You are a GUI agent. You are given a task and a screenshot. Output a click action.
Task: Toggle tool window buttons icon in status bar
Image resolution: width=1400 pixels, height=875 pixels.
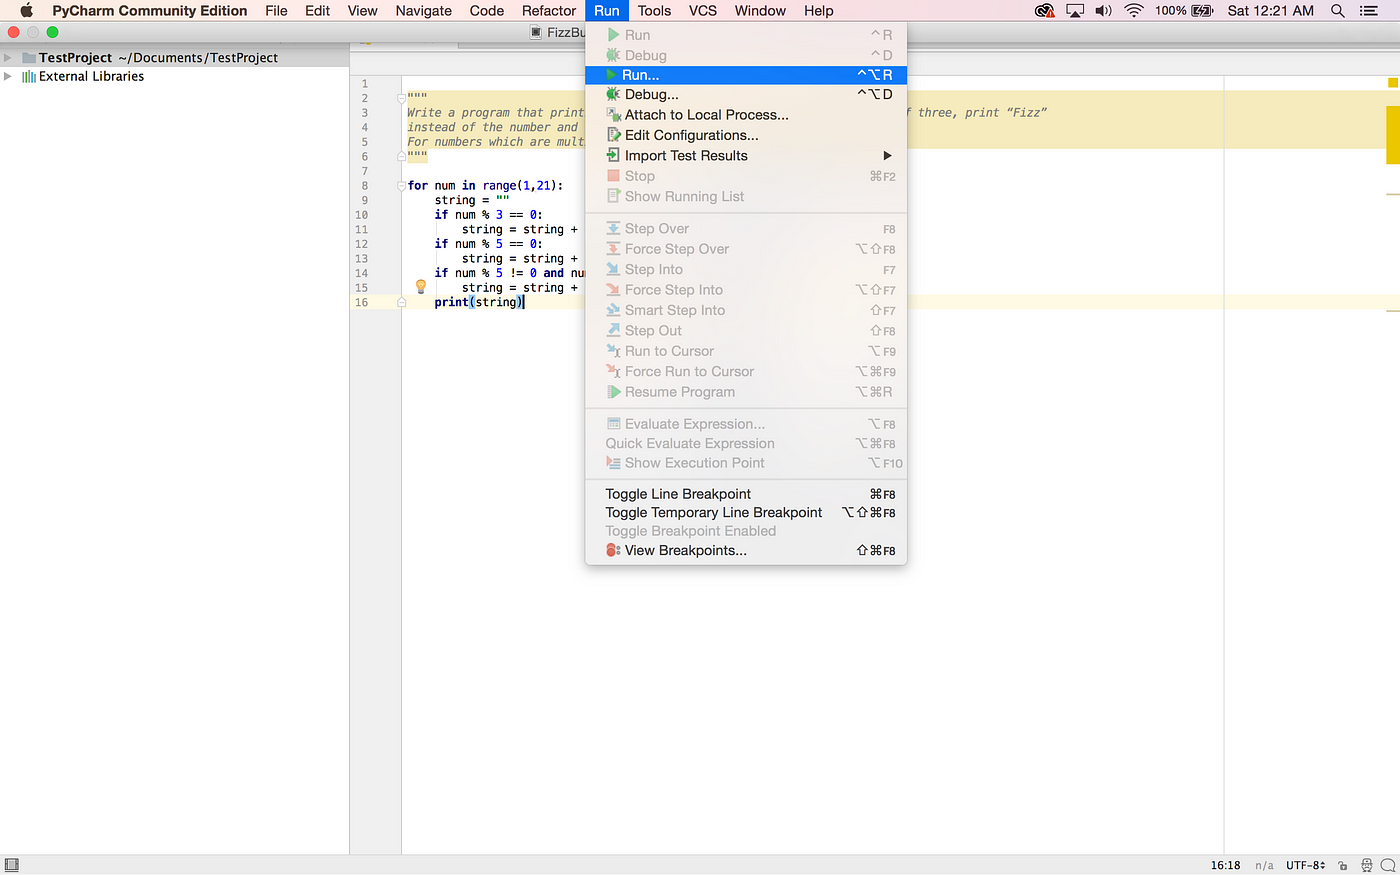12,865
